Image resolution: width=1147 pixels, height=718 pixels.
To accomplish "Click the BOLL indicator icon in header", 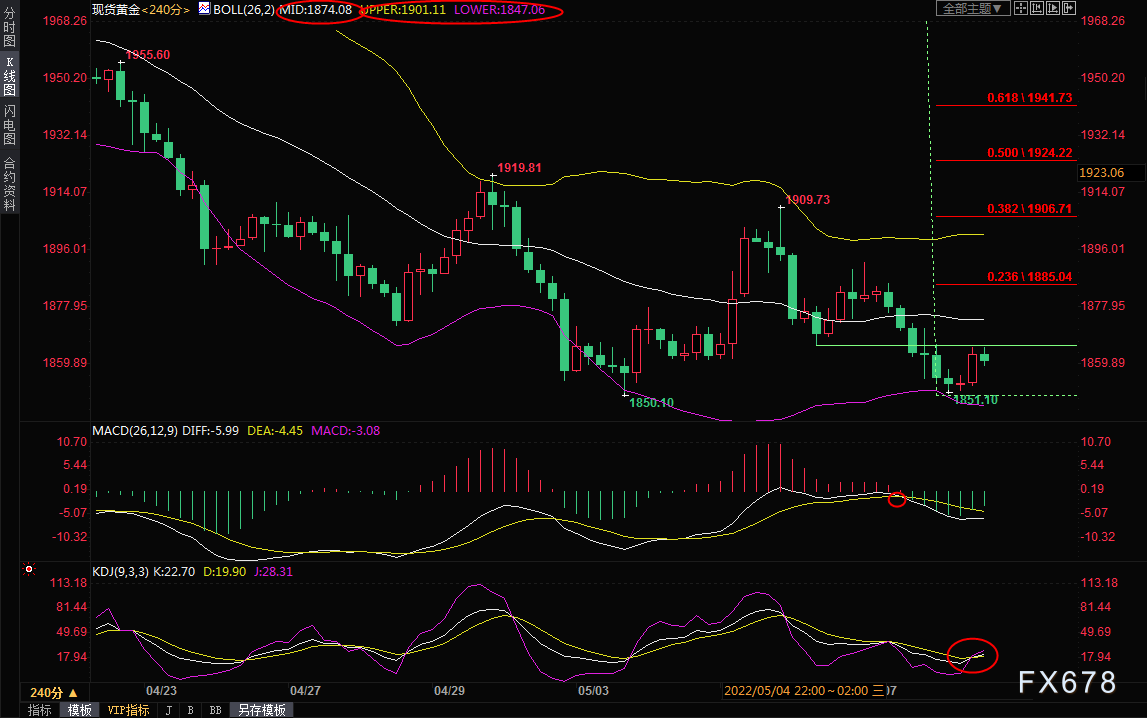I will point(204,9).
